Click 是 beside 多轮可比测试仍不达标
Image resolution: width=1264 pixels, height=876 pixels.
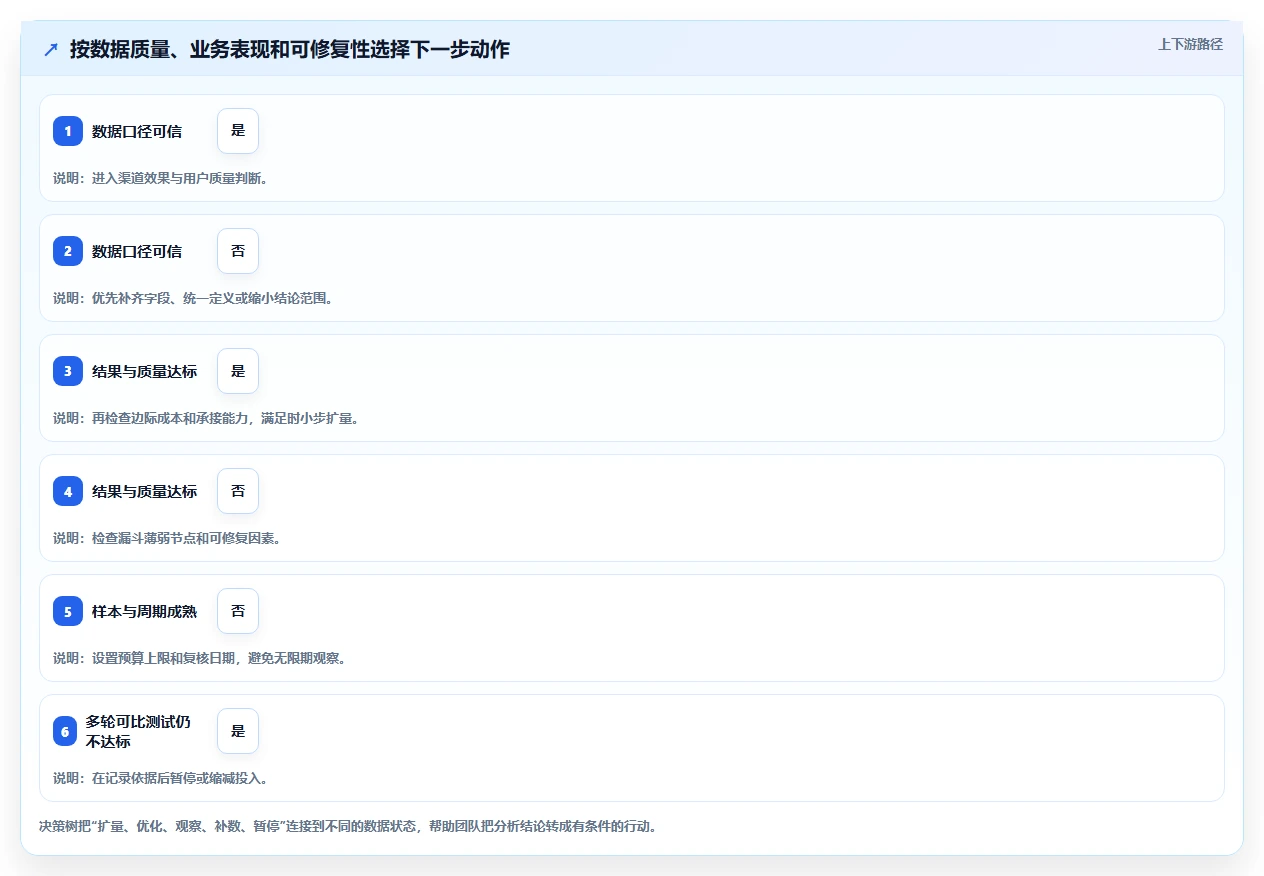tap(238, 731)
